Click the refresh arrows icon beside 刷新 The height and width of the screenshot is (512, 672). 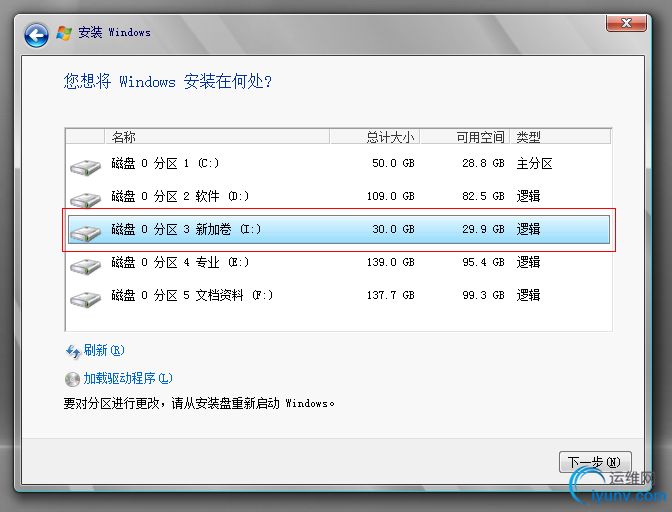click(x=73, y=351)
